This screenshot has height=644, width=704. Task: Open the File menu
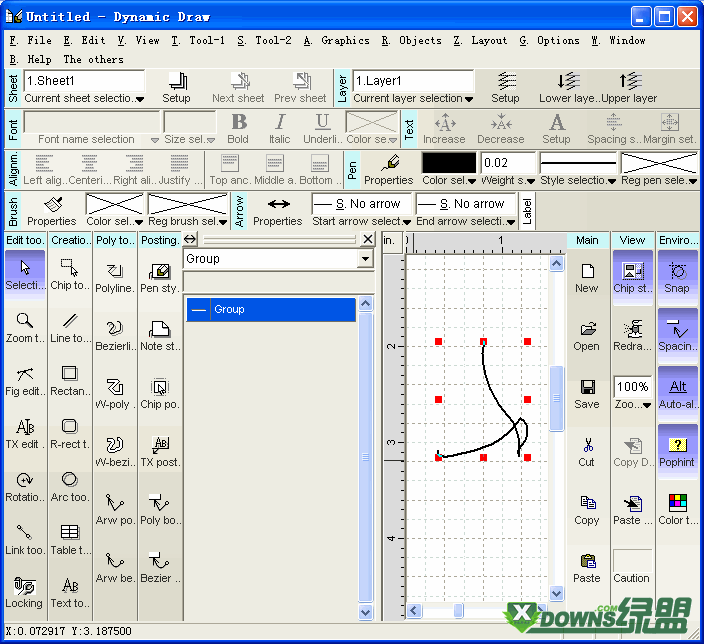tap(31, 40)
